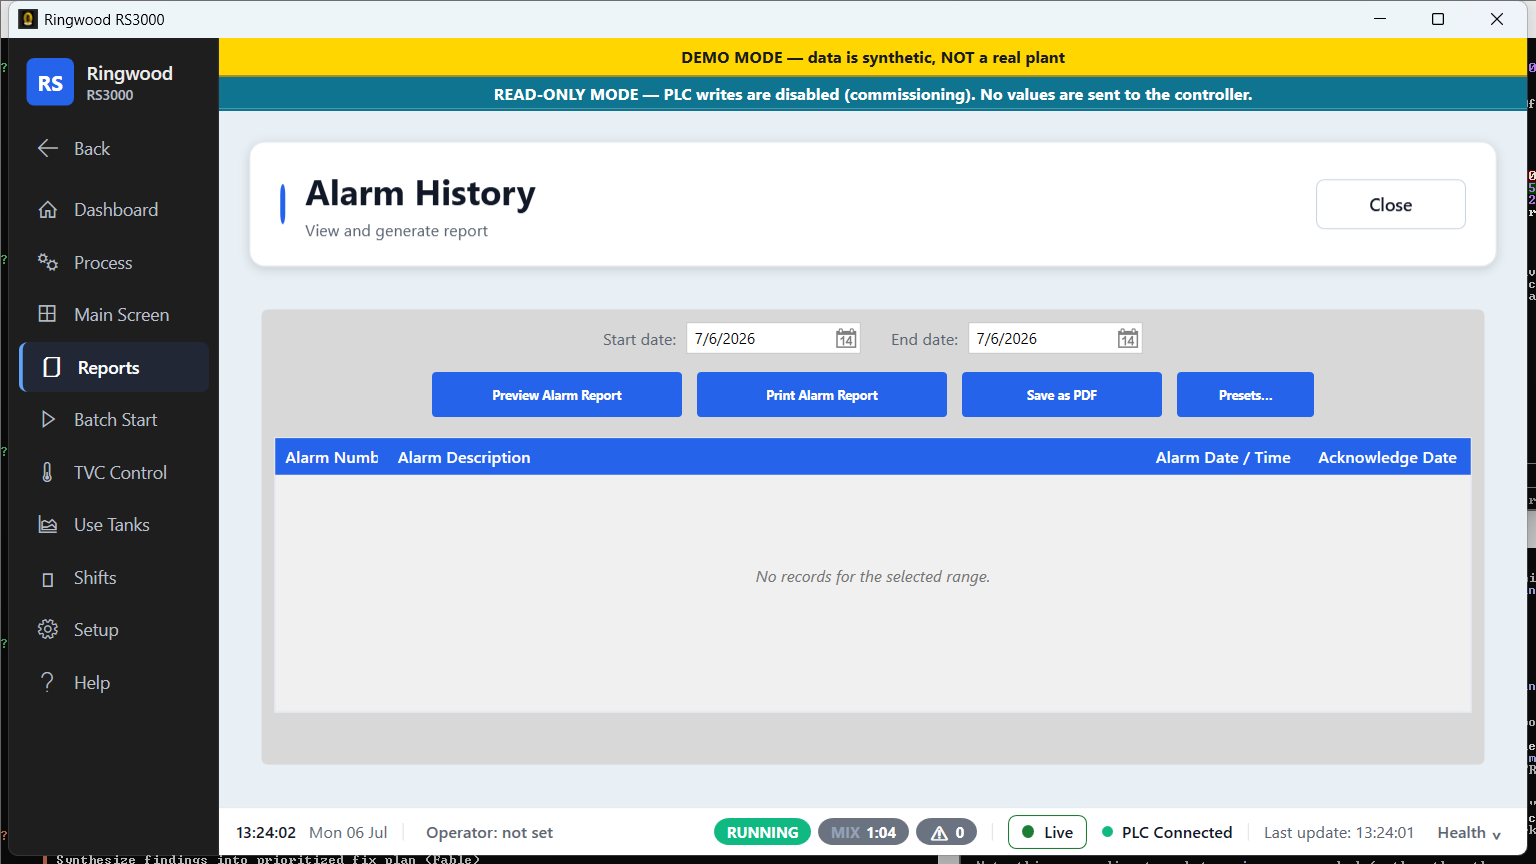Viewport: 1536px width, 864px height.
Task: Open the Presets... menu button
Action: (1245, 395)
